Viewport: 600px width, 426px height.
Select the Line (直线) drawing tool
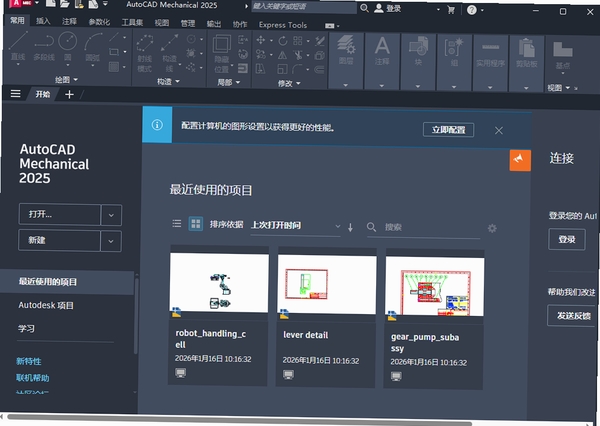pyautogui.click(x=18, y=47)
